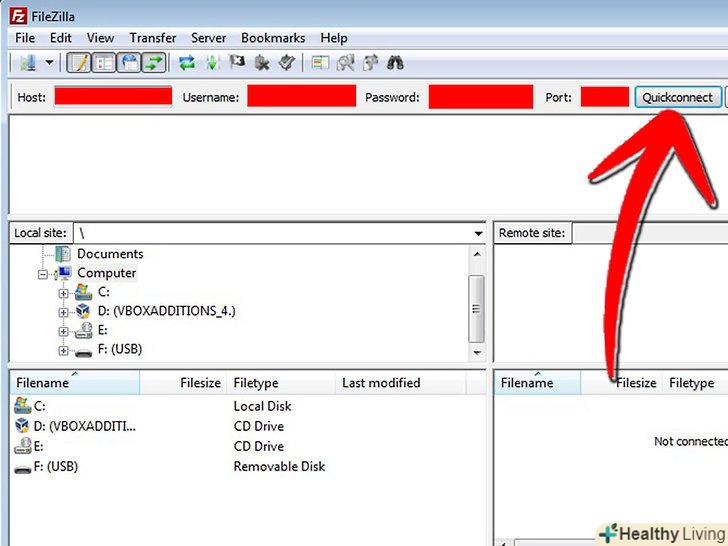Toggle directory comparison icon
This screenshot has height=546, width=728.
(345, 63)
